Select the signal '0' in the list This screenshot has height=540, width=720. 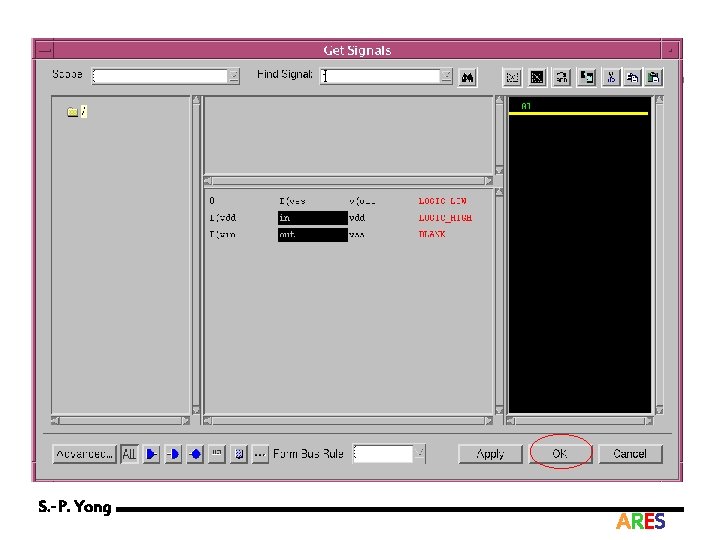tap(212, 201)
